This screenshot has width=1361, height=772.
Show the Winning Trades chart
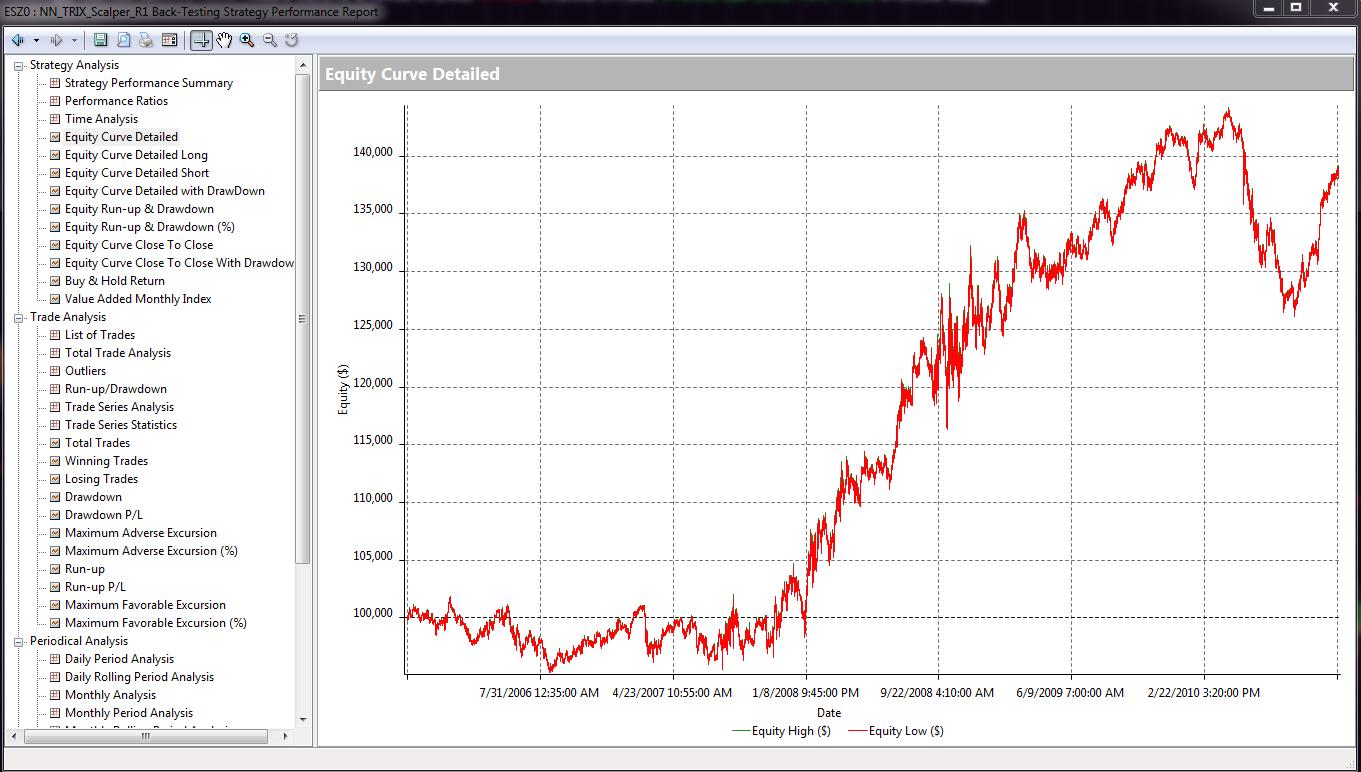coord(106,461)
